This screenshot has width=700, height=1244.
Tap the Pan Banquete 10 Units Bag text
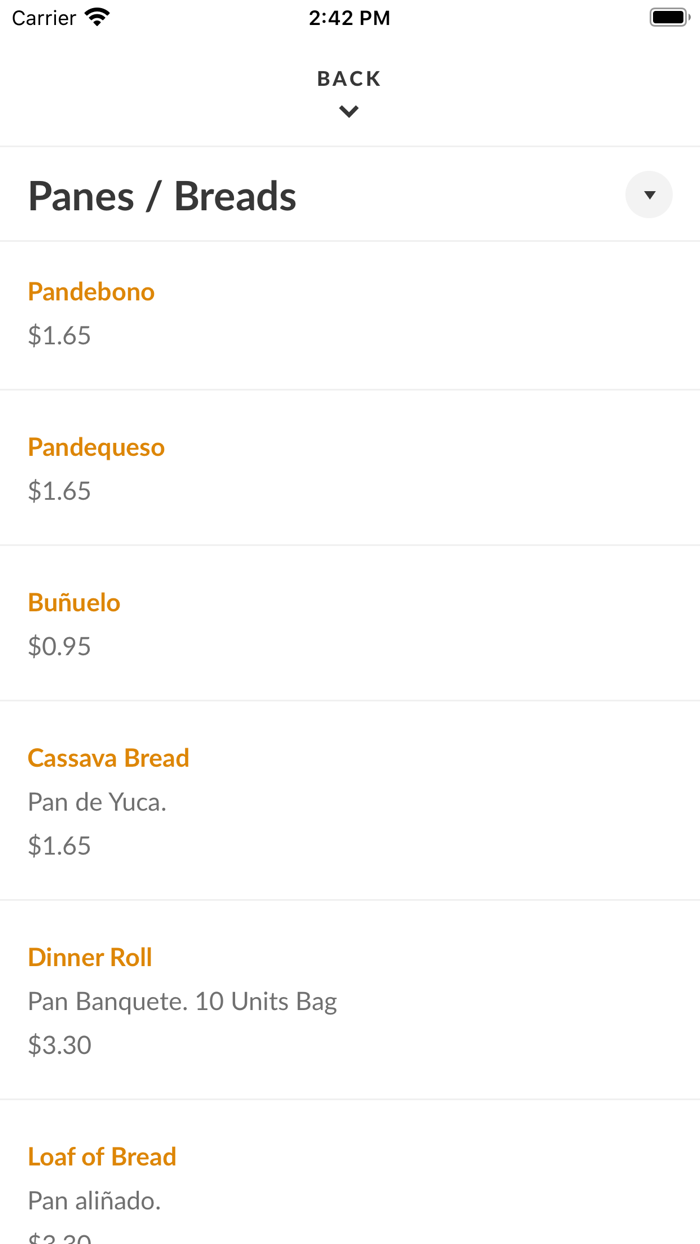click(x=182, y=1001)
